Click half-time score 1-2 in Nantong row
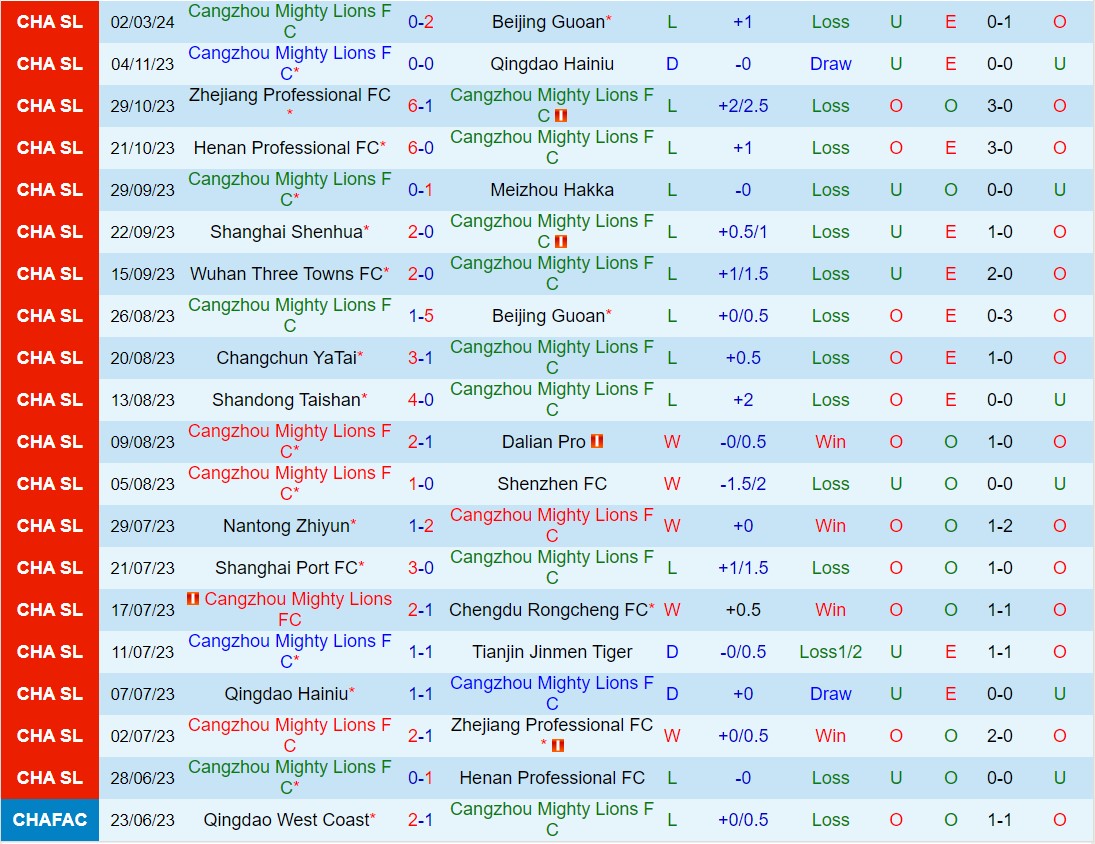The image size is (1095, 844). coord(999,526)
